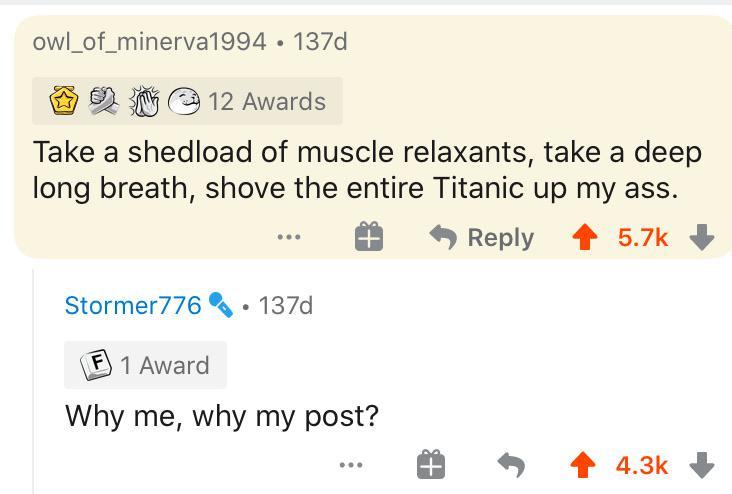This screenshot has height=494, width=732.
Task: Open owl_of_minerva1994's profile
Action: 149,41
